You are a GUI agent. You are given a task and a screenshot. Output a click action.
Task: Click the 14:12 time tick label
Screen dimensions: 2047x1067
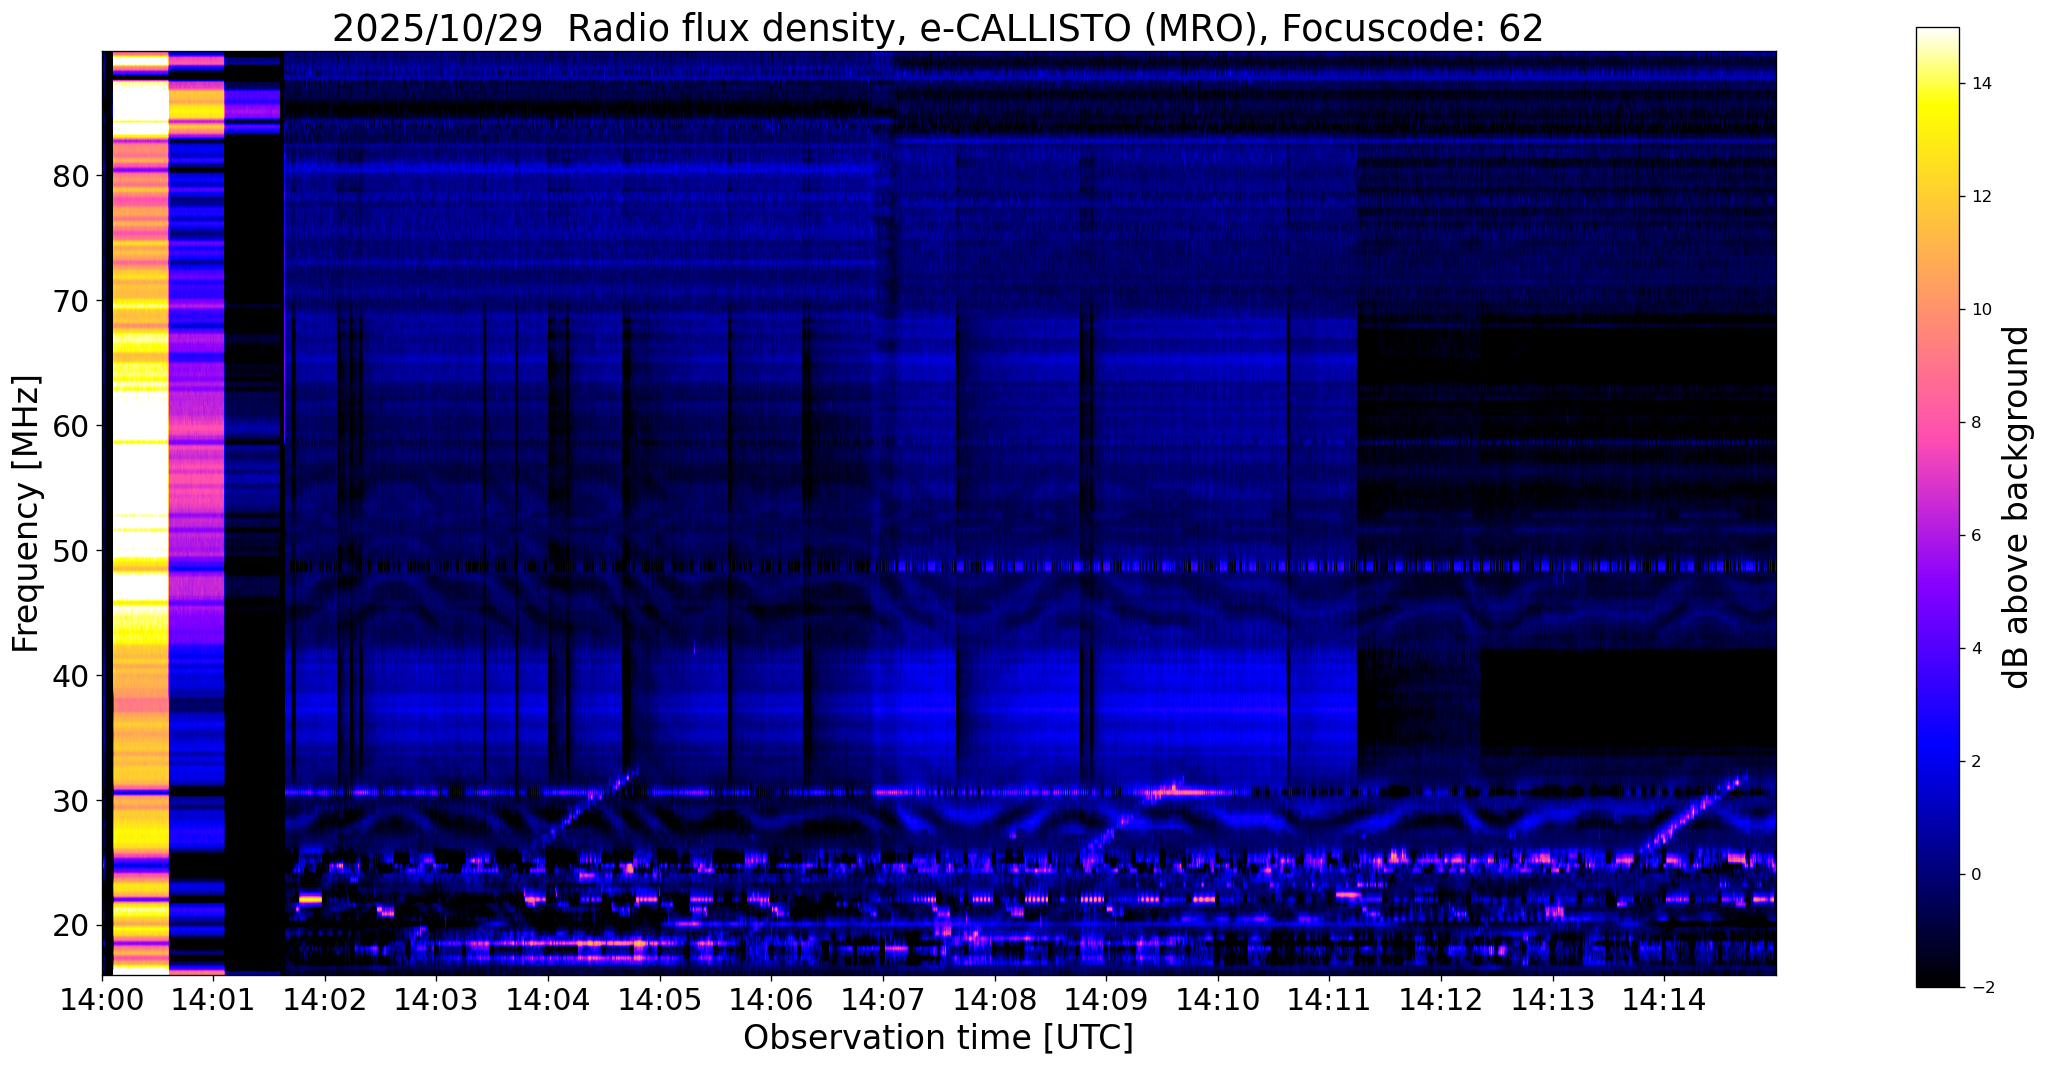point(1441,999)
